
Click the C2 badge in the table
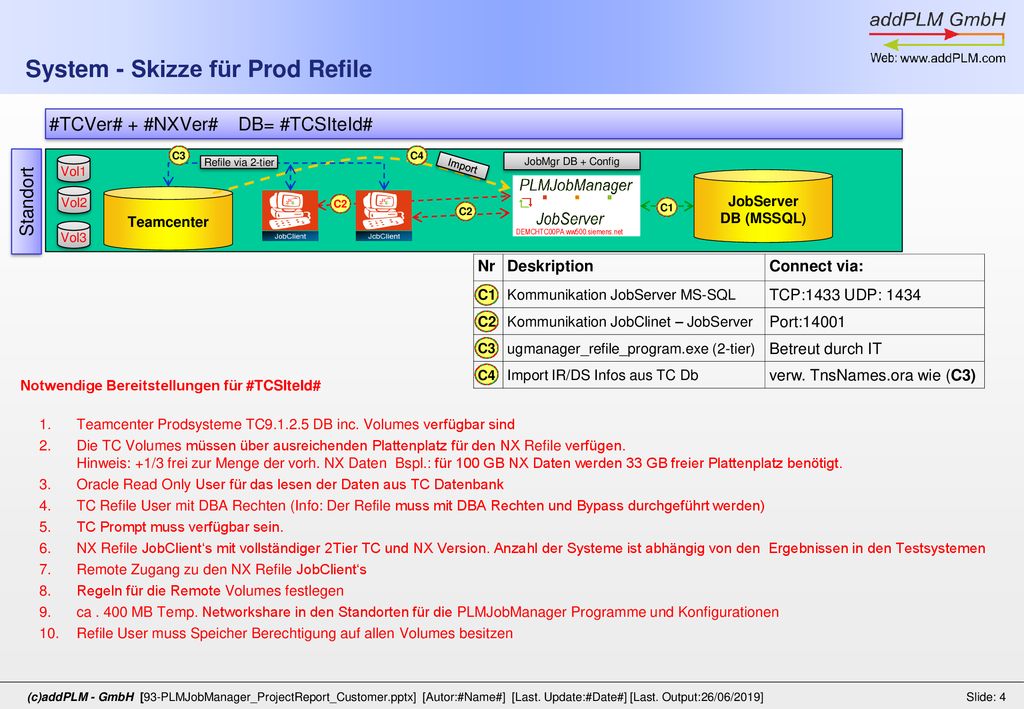point(487,322)
